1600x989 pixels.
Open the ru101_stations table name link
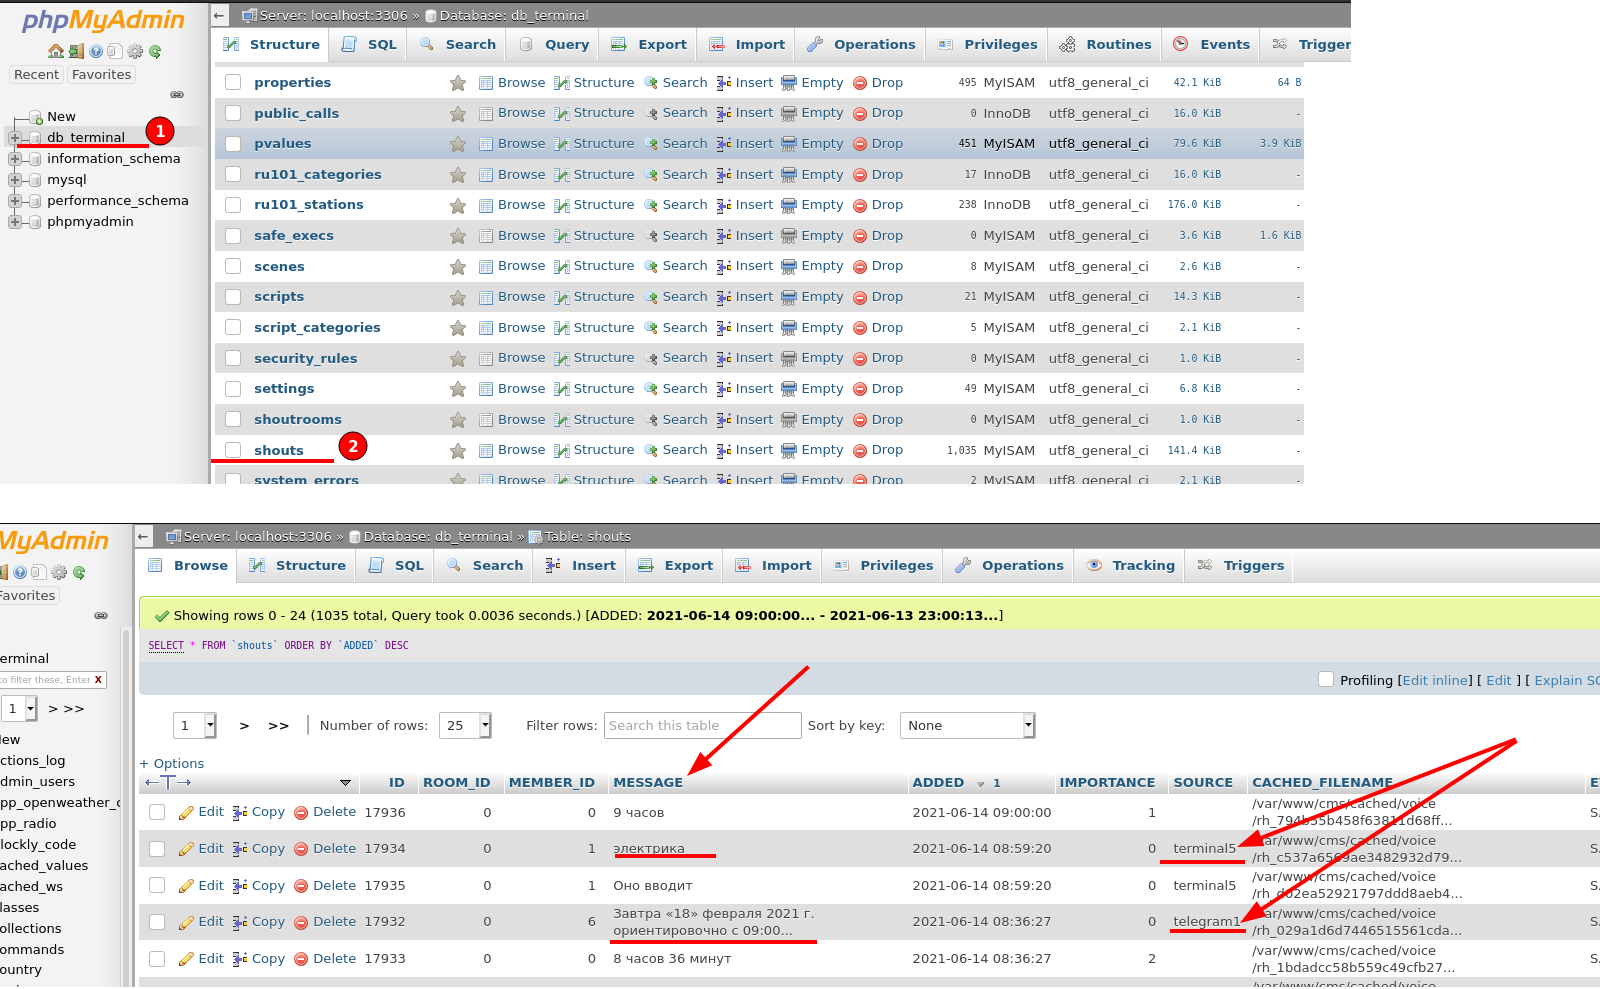309,205
